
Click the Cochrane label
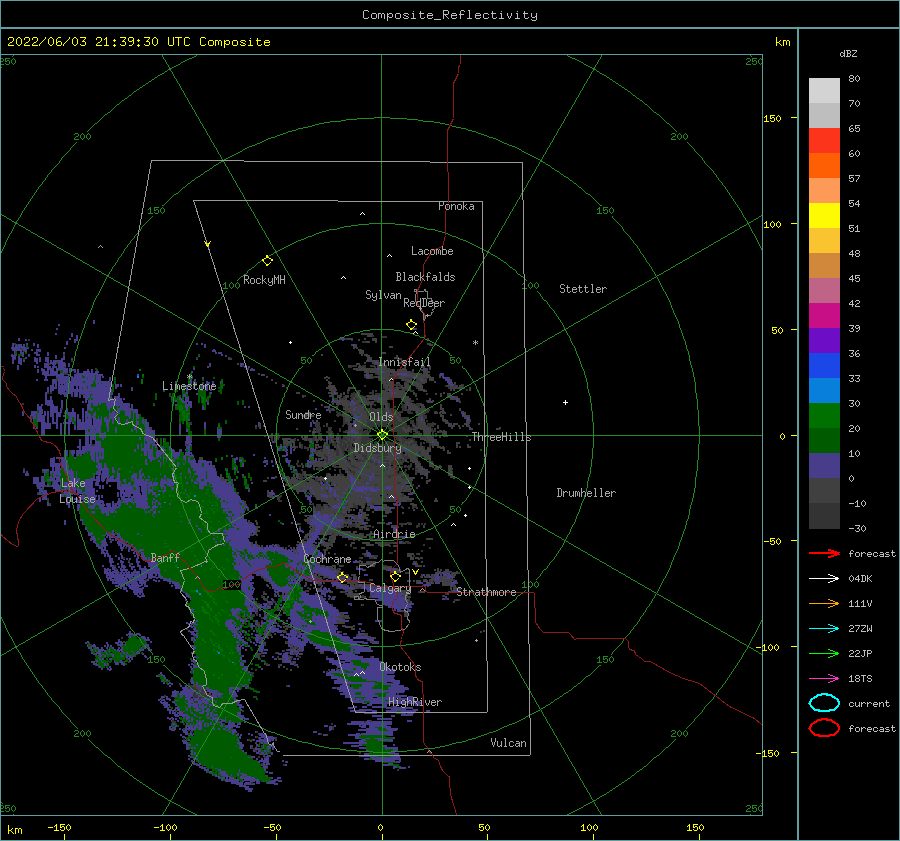(327, 559)
